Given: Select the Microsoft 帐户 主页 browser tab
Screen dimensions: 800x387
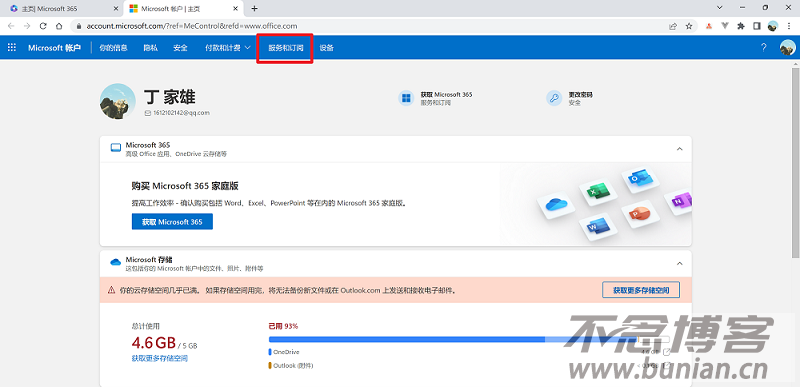Looking at the screenshot, I should click(x=184, y=9).
